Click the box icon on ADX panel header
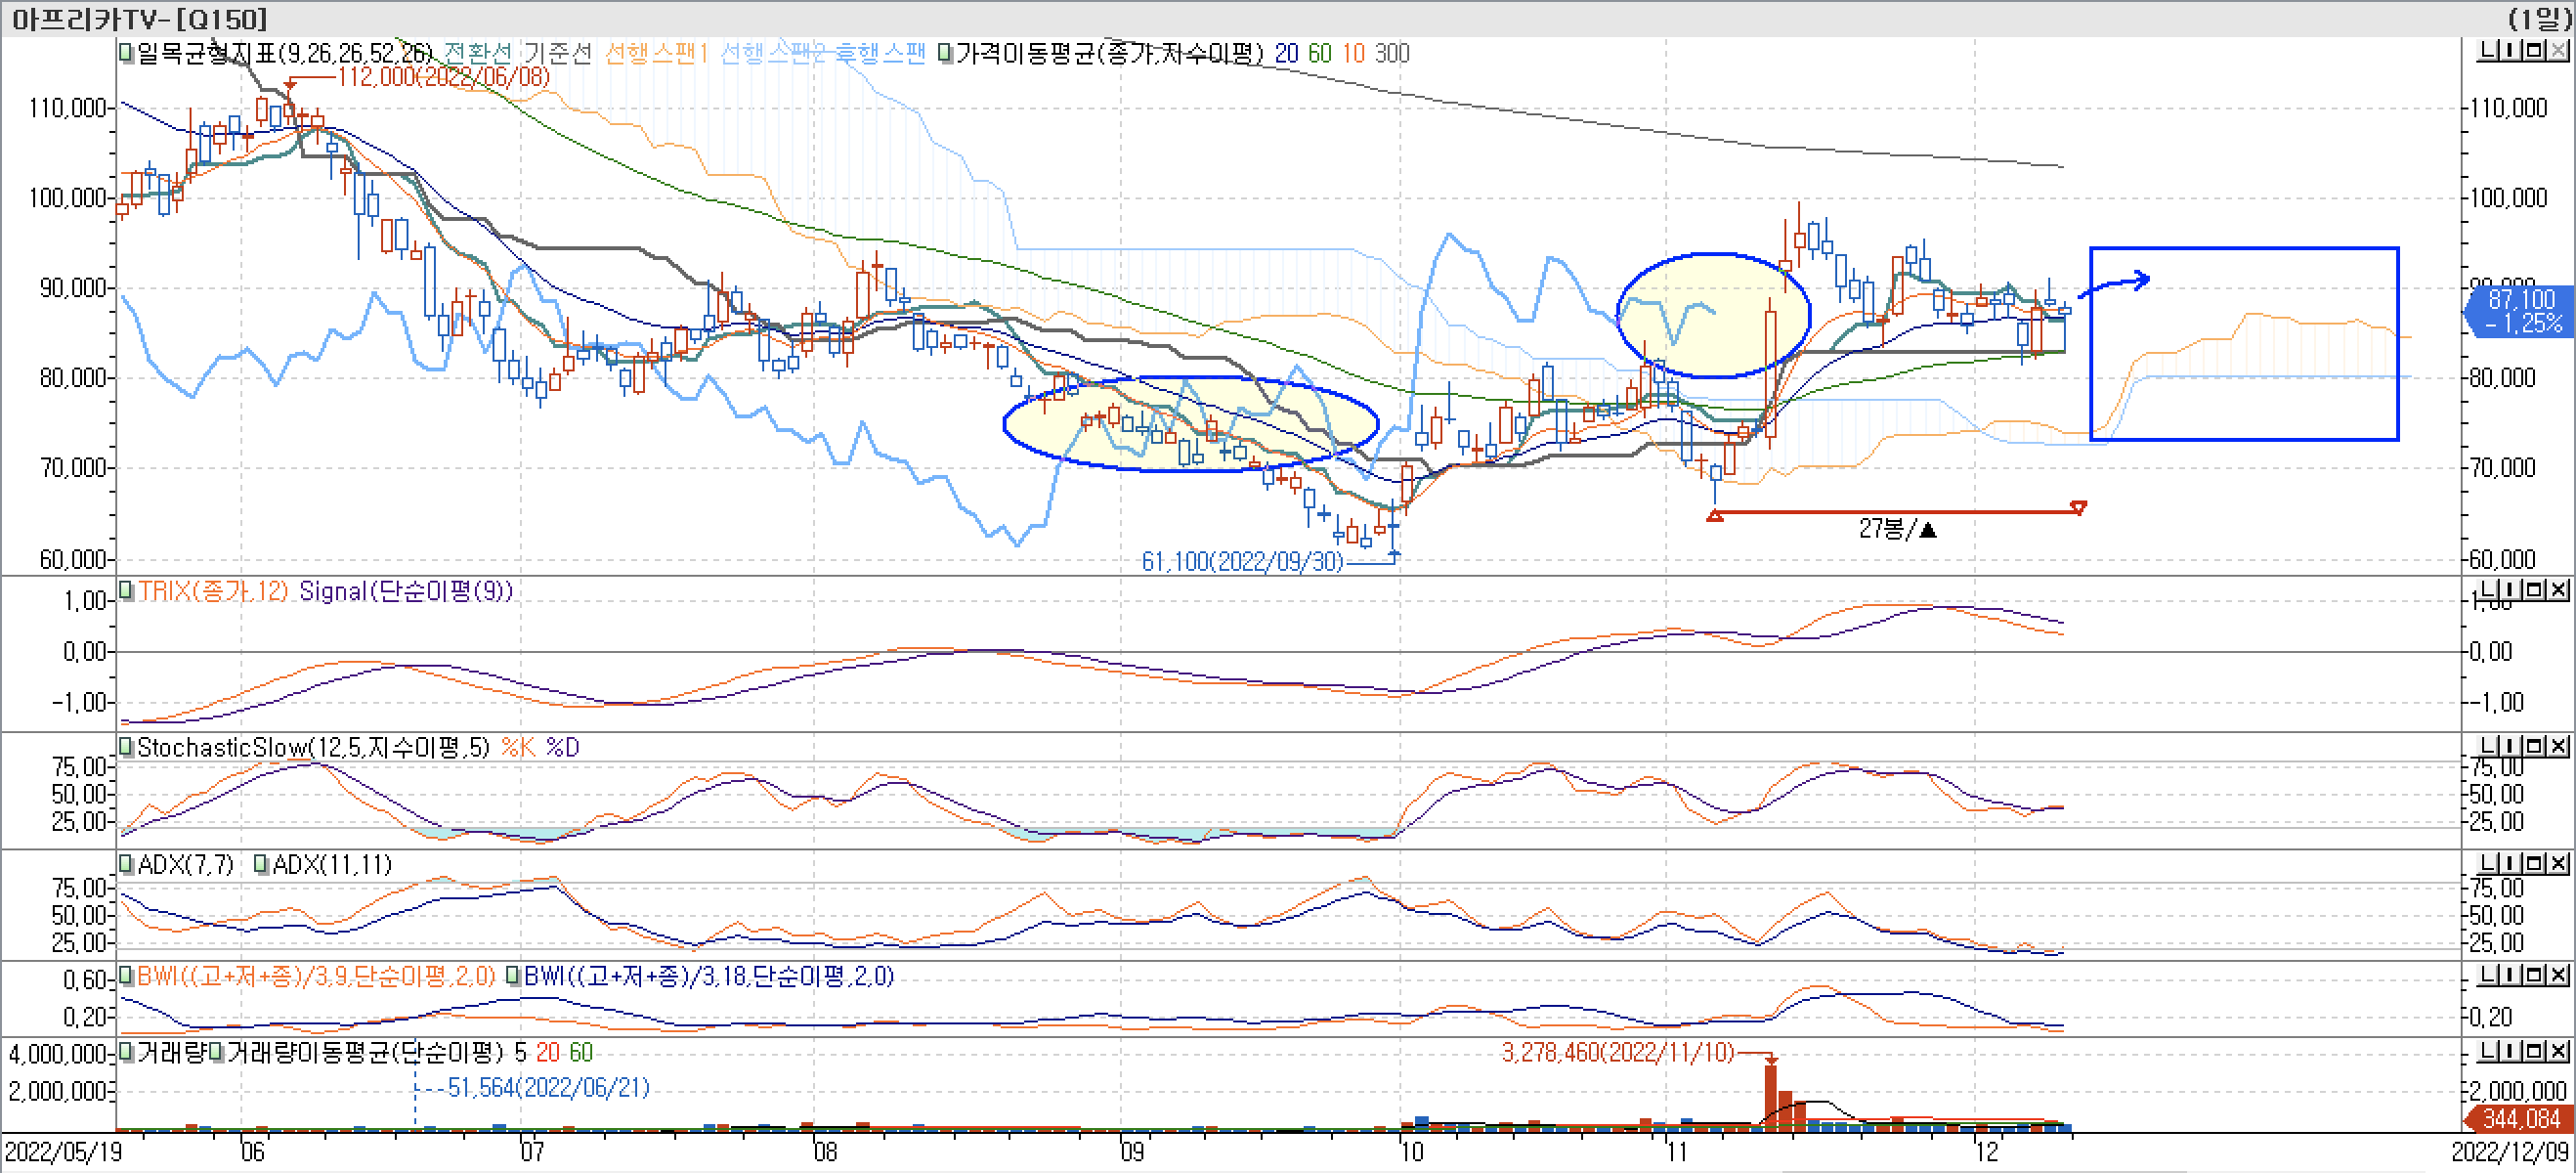 (2532, 862)
